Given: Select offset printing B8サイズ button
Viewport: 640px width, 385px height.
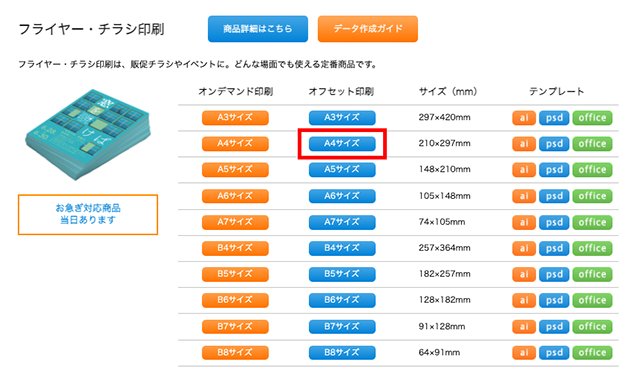Looking at the screenshot, I should click(342, 353).
